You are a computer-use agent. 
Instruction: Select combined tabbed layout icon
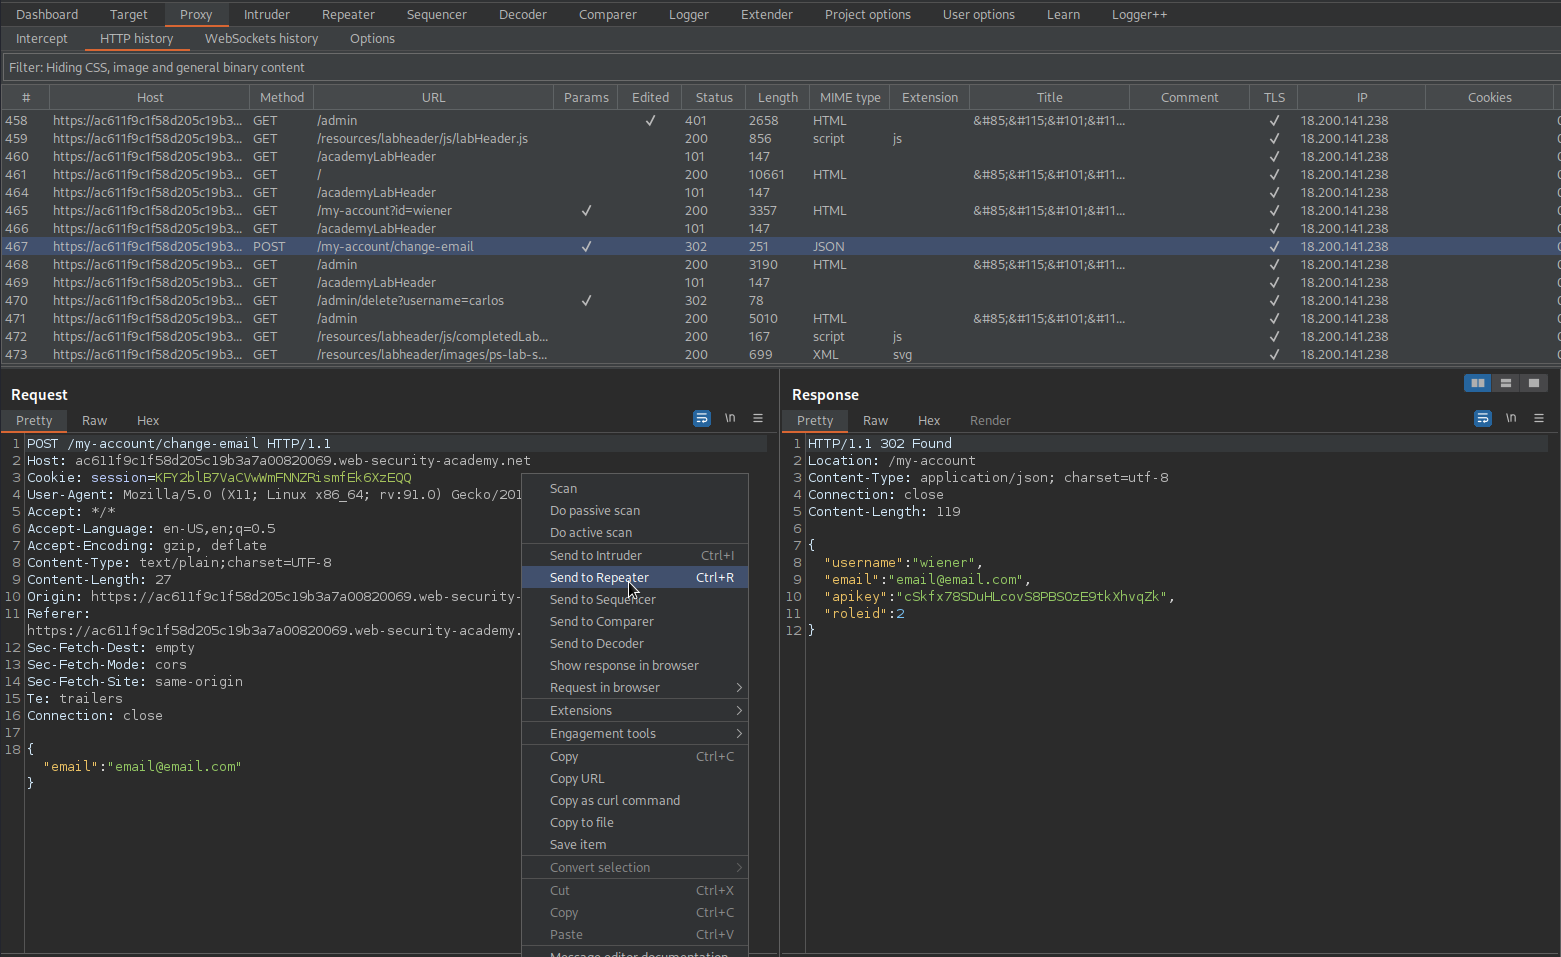(1533, 383)
